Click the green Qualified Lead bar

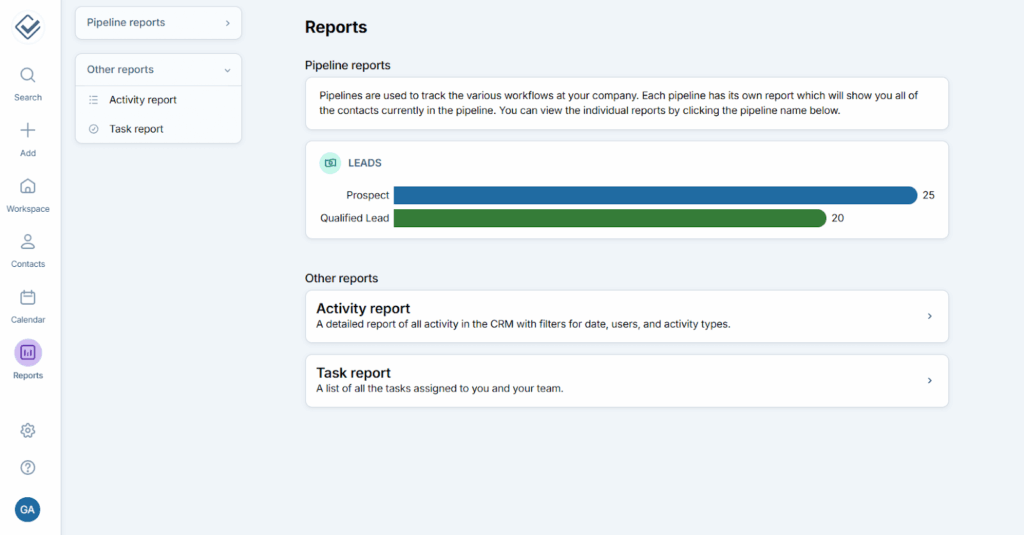pos(609,218)
